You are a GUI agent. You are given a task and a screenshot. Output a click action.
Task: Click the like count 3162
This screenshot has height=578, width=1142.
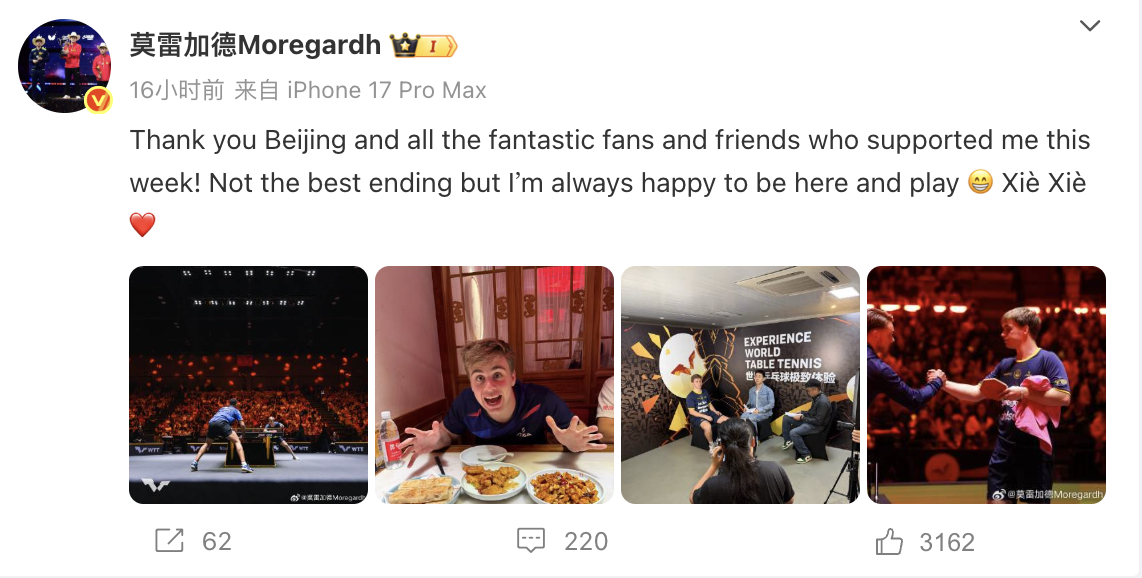point(947,542)
